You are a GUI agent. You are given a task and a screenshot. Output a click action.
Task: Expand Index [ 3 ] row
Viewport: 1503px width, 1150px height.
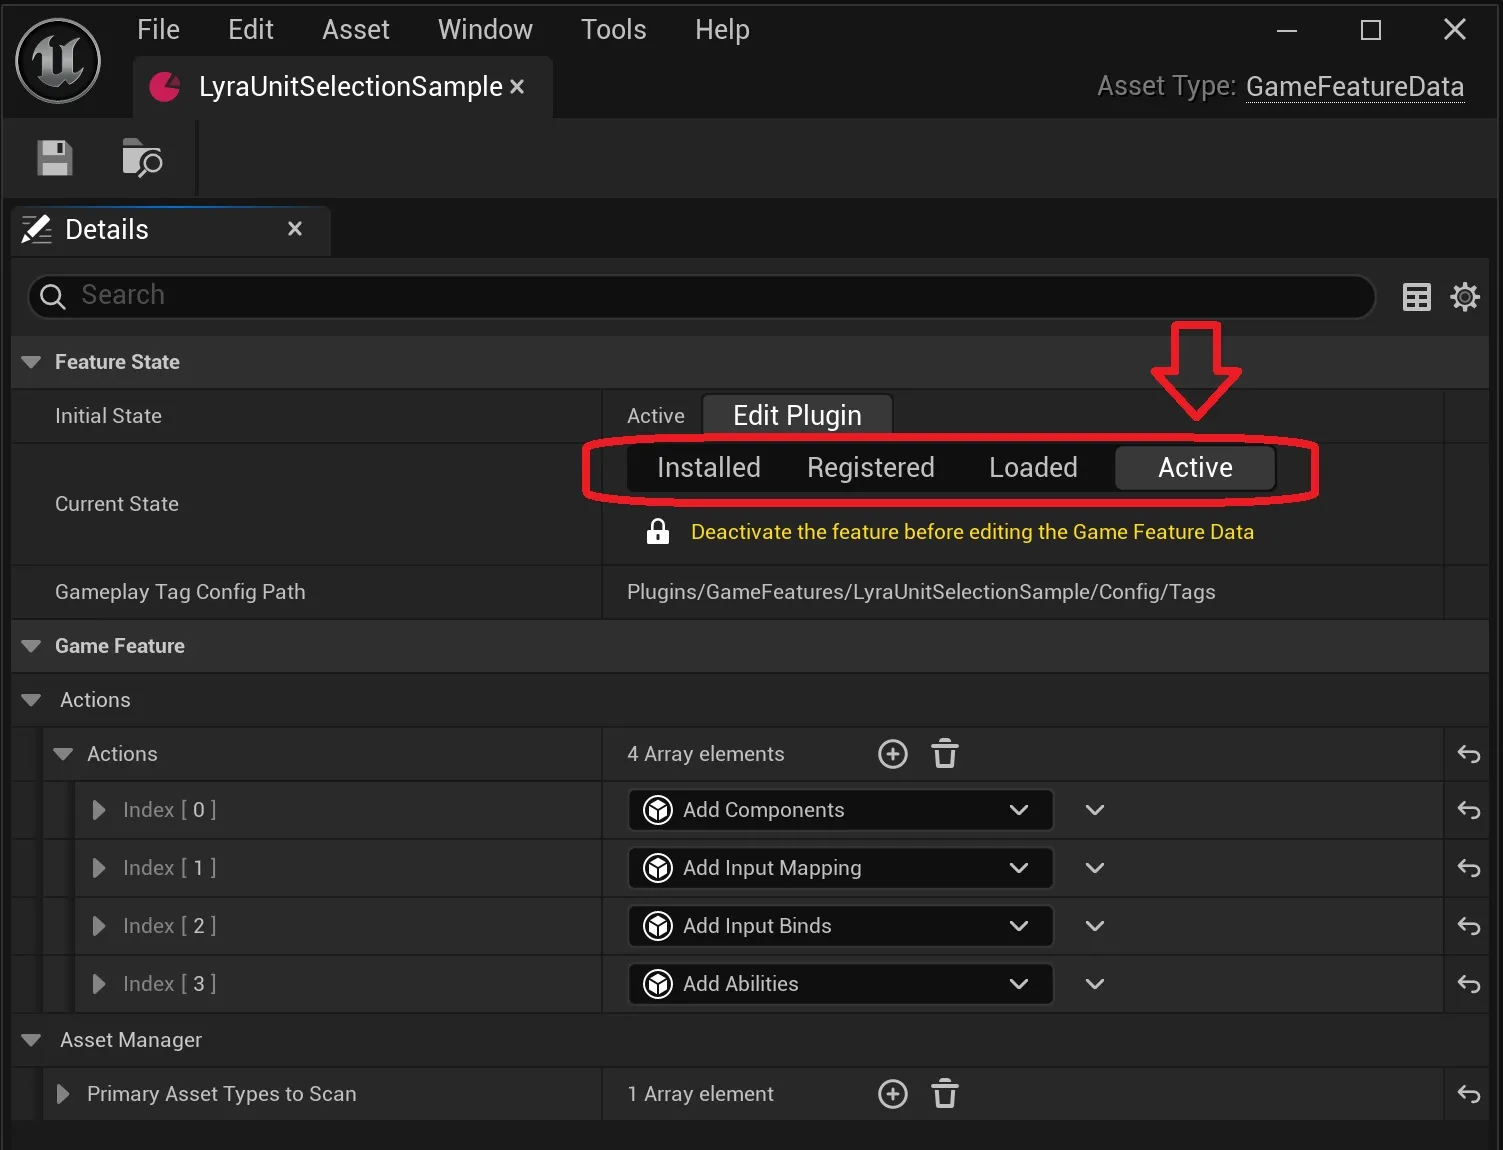point(98,984)
